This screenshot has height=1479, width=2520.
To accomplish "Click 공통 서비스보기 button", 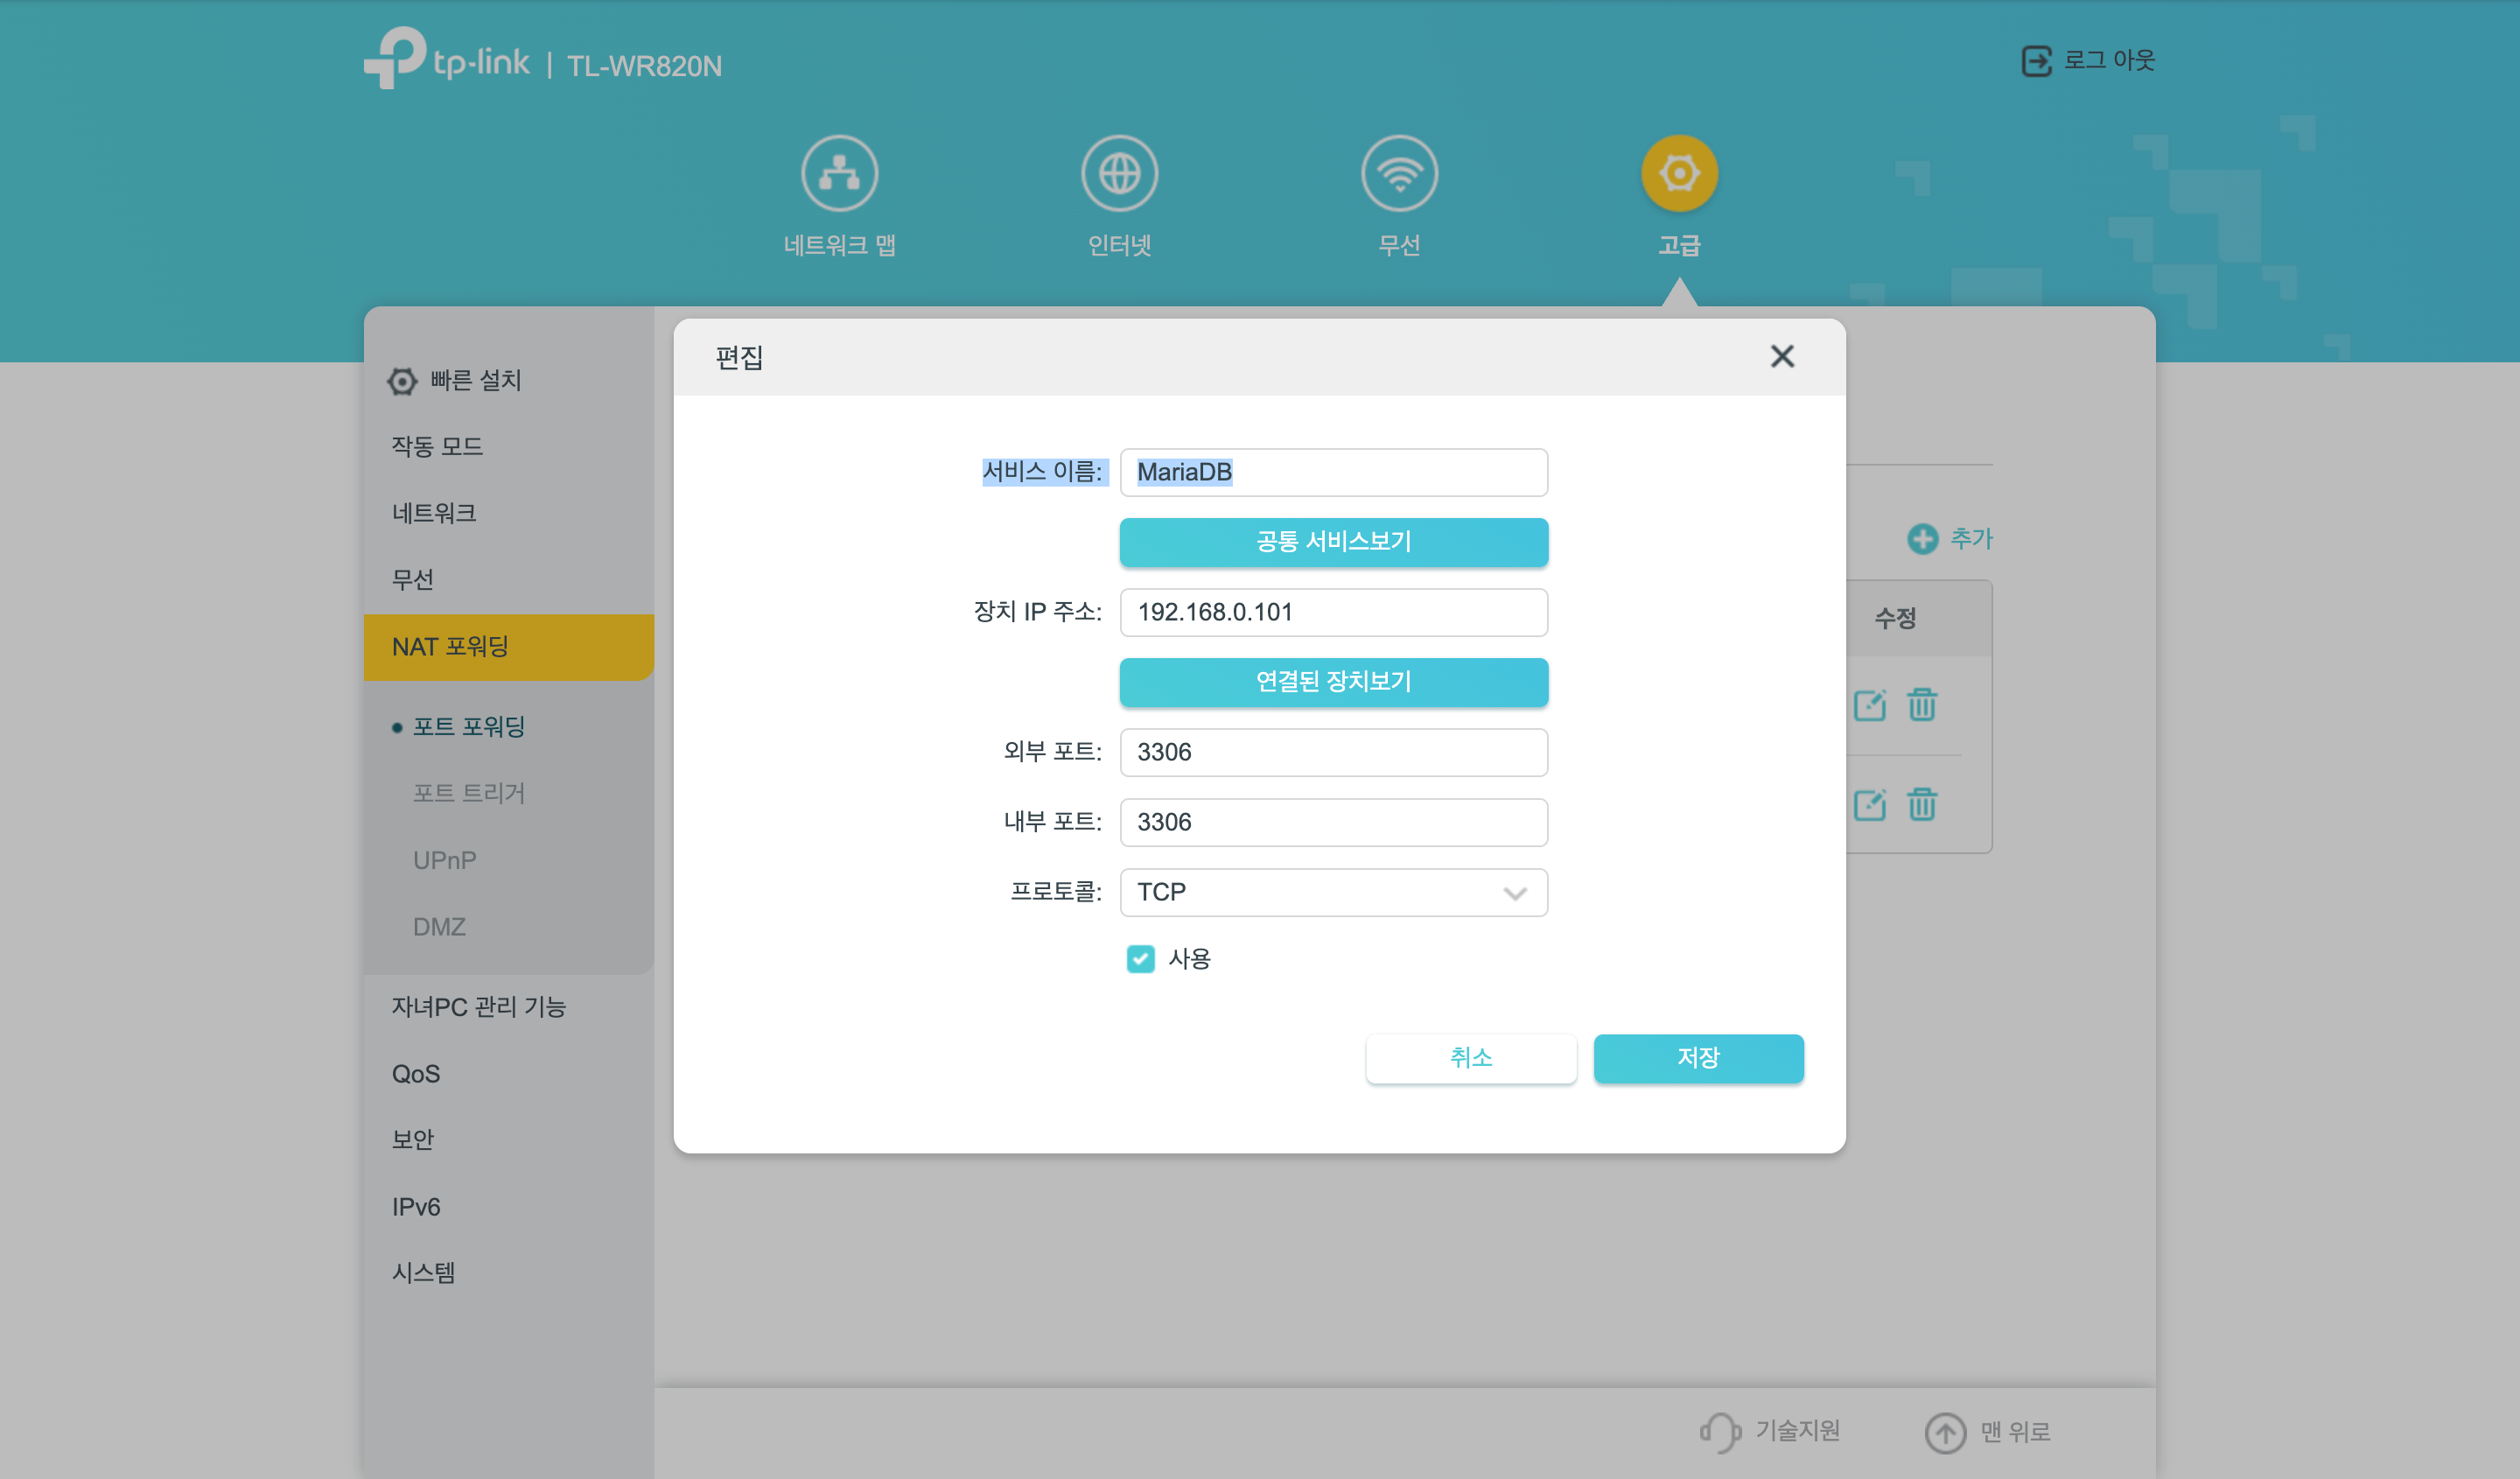I will pos(1333,542).
